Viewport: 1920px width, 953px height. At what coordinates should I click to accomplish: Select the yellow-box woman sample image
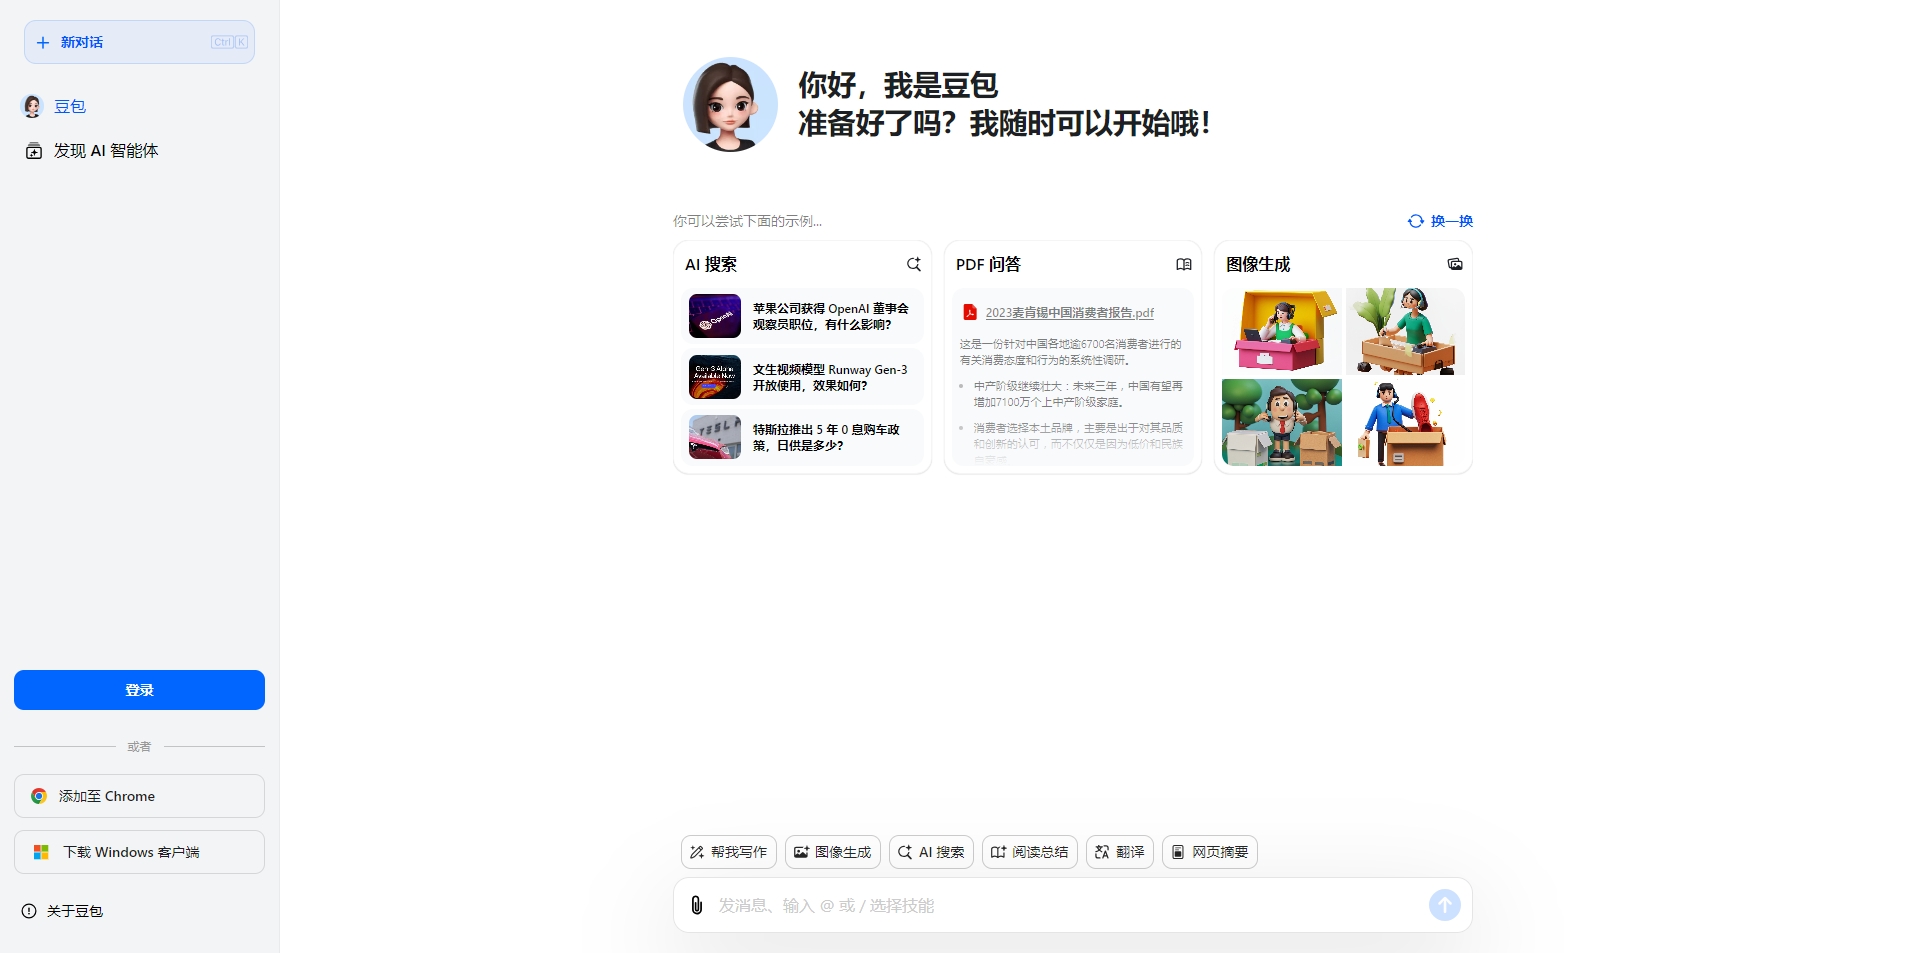(x=1282, y=331)
